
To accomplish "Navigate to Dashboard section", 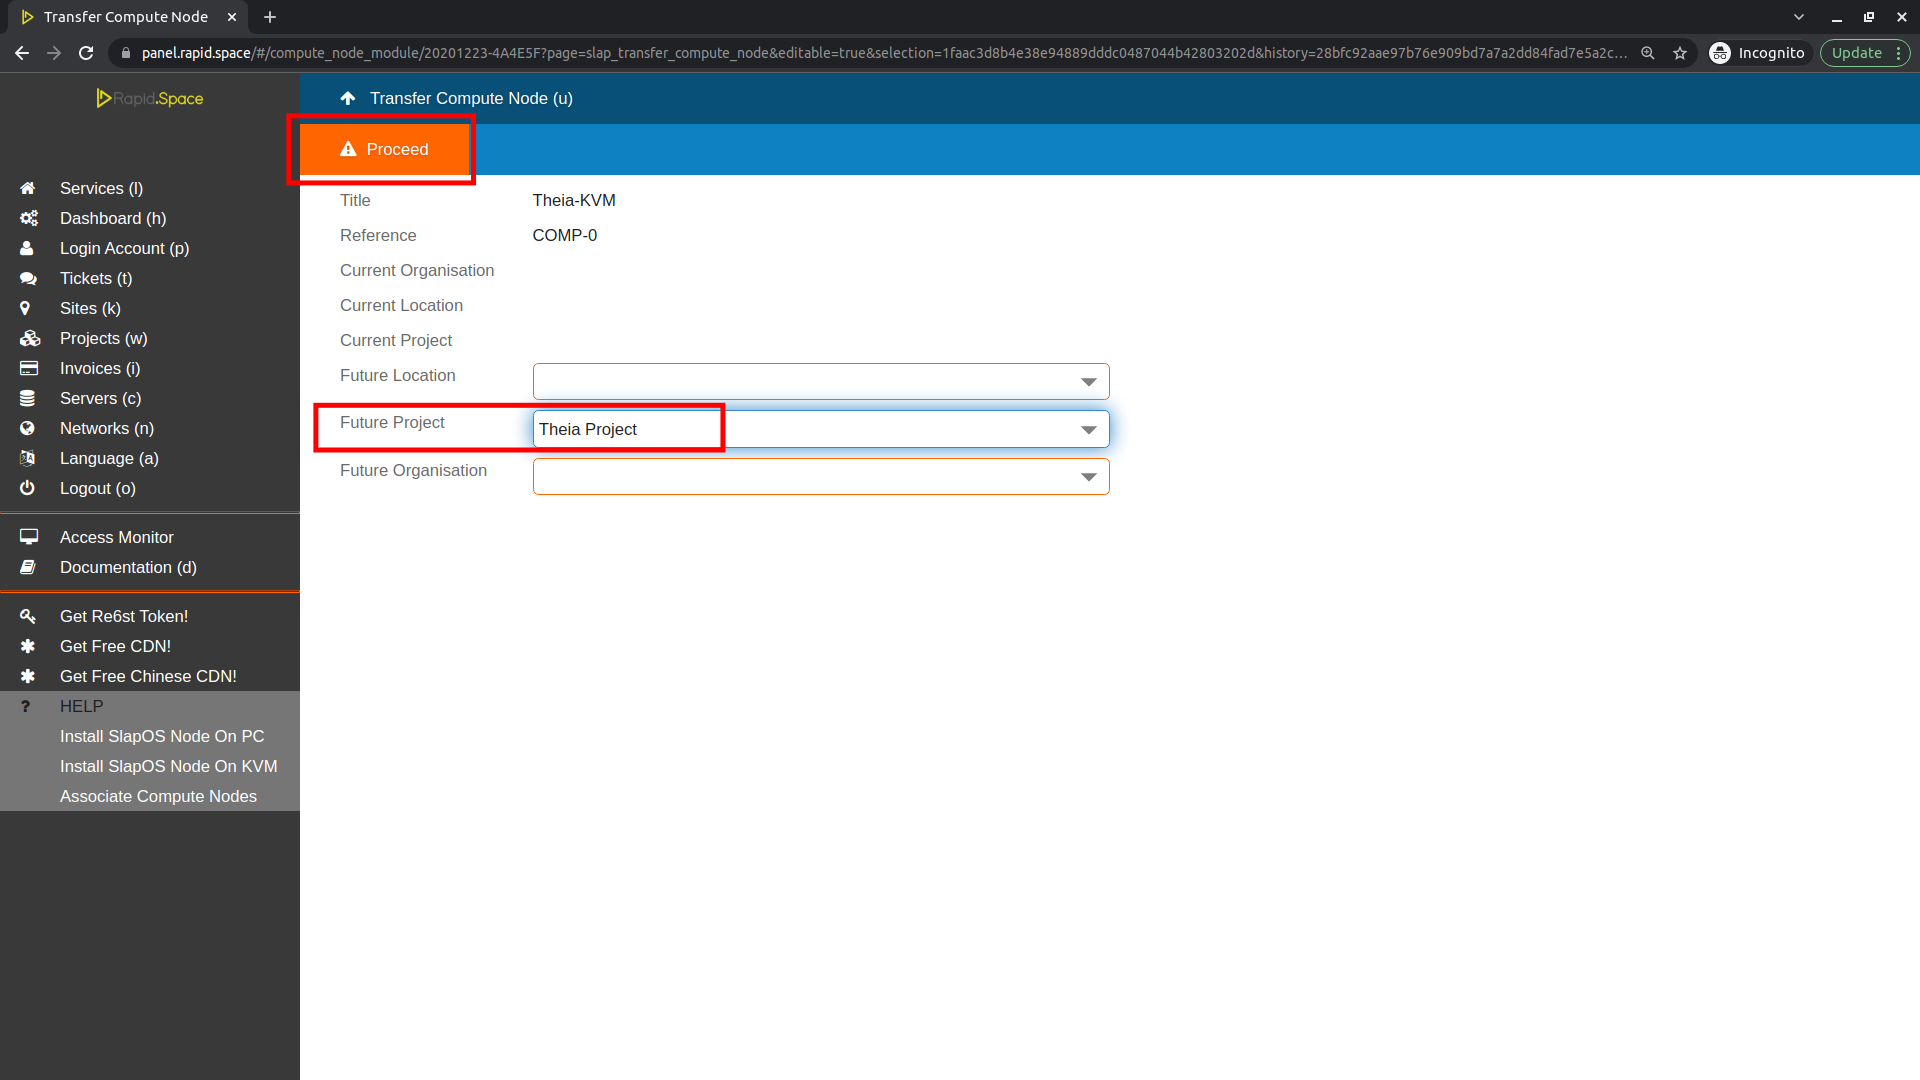I will click(113, 218).
